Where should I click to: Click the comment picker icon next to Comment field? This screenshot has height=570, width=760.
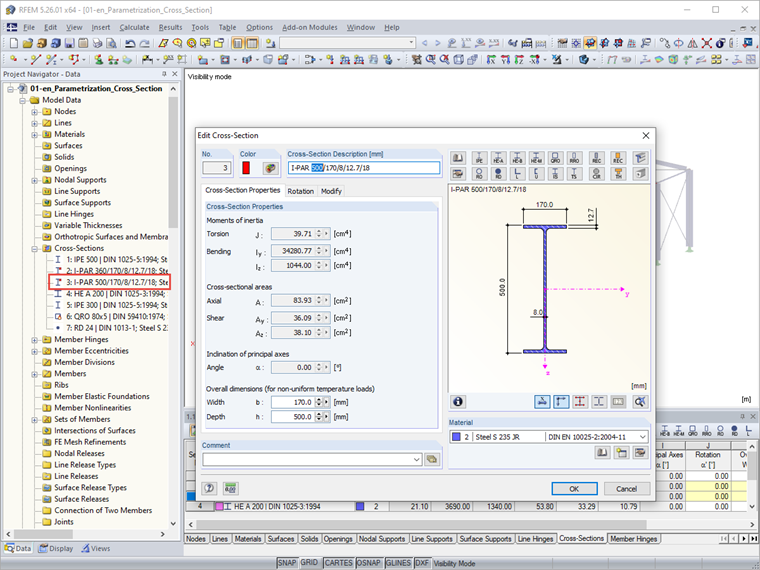432,459
